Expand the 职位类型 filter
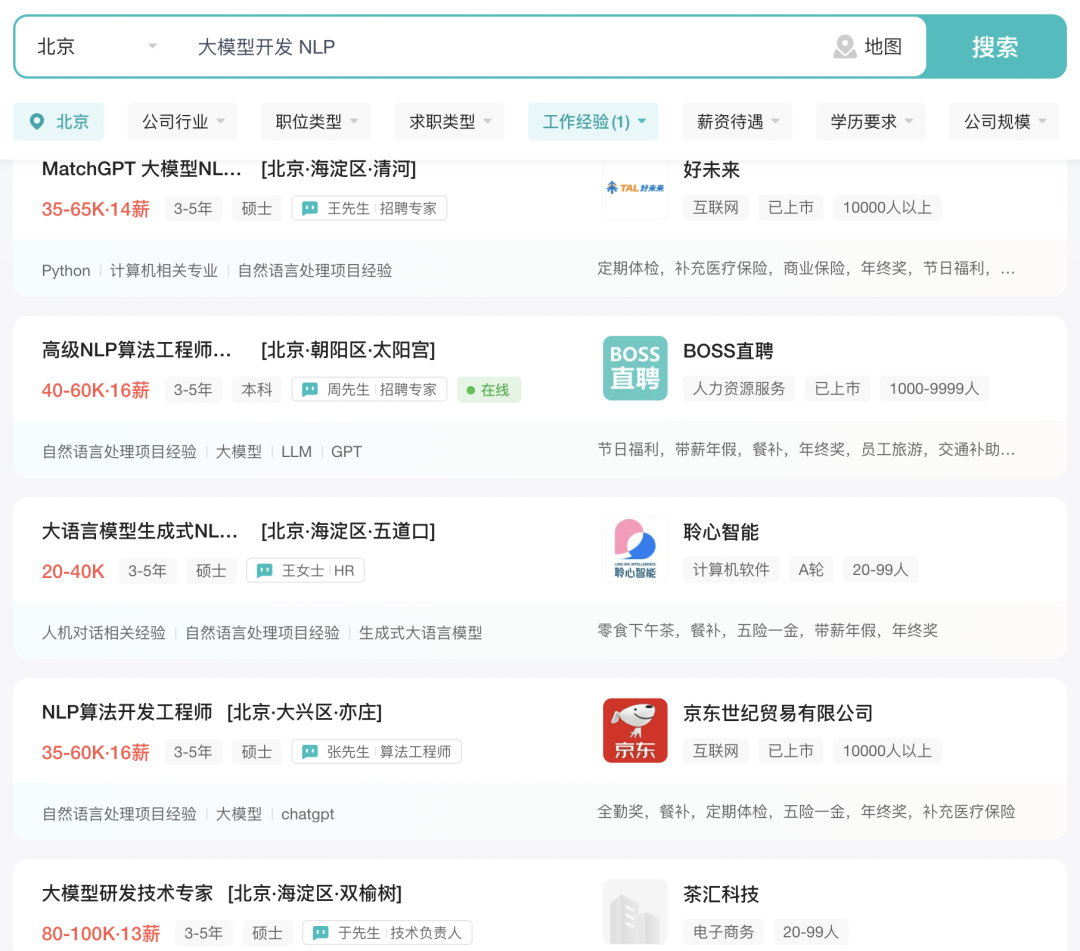The height and width of the screenshot is (951, 1080). click(316, 122)
